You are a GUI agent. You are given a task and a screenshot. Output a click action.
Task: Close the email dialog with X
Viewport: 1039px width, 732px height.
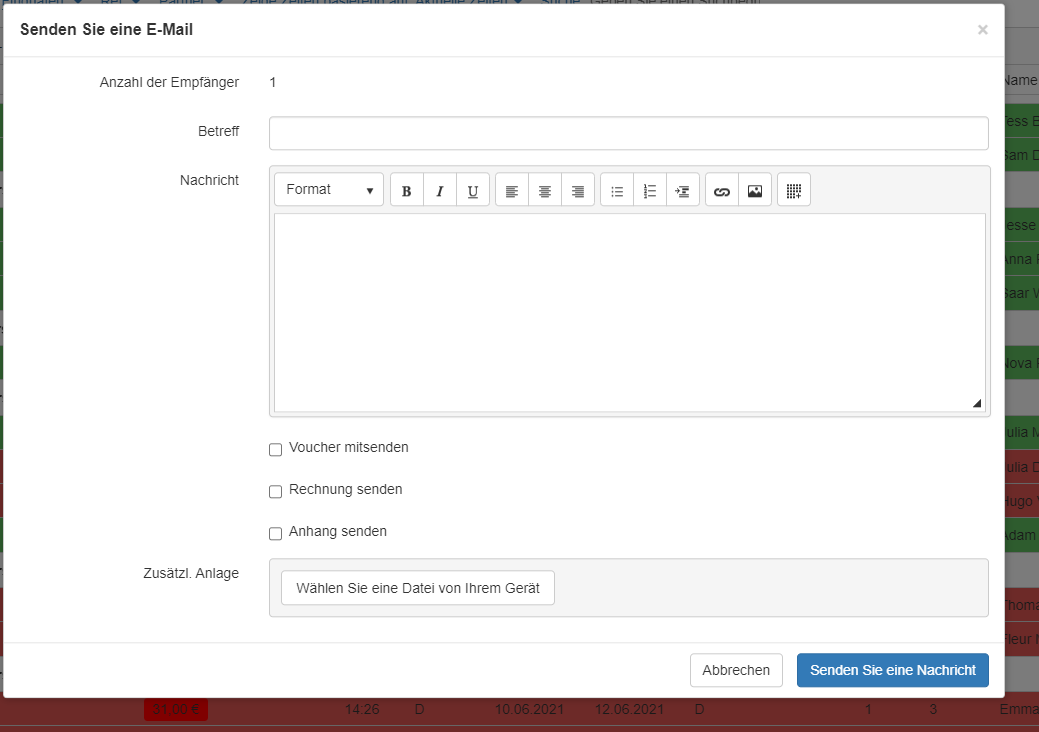point(983,30)
